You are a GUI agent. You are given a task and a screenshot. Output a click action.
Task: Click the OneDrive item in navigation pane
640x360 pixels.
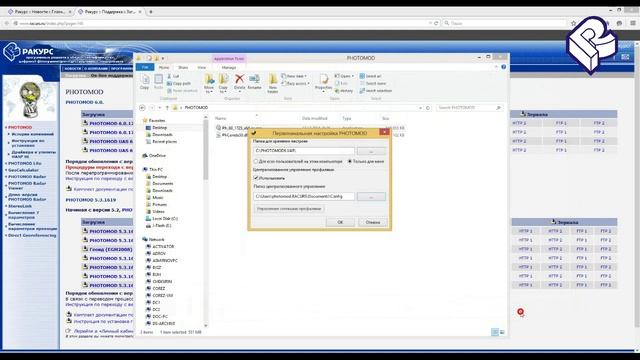(x=157, y=156)
